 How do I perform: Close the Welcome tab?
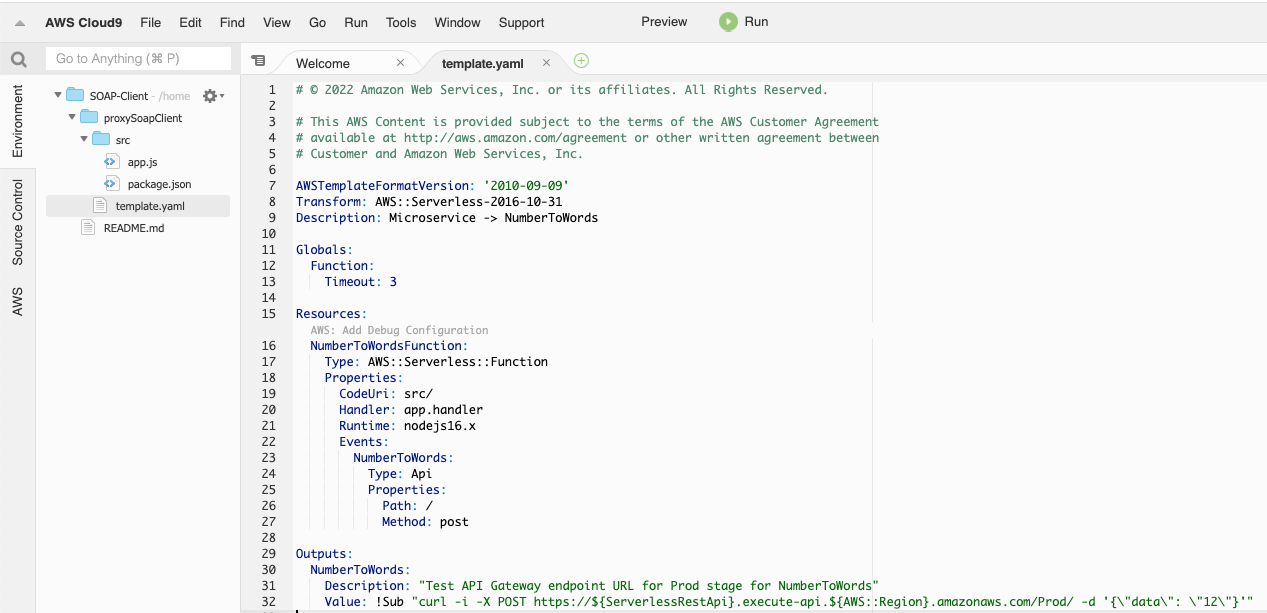400,62
